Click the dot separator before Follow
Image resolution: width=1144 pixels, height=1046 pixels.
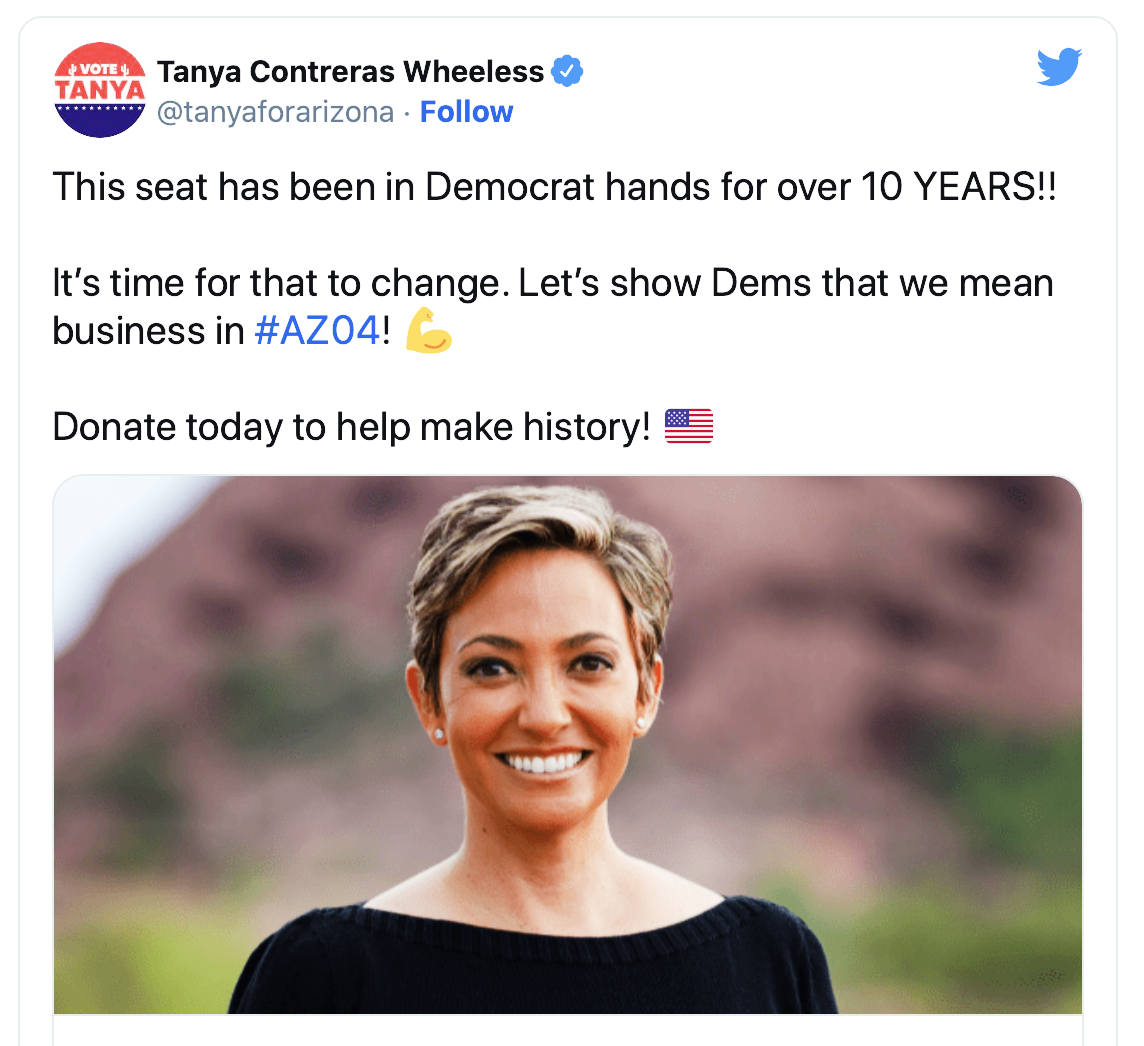406,113
